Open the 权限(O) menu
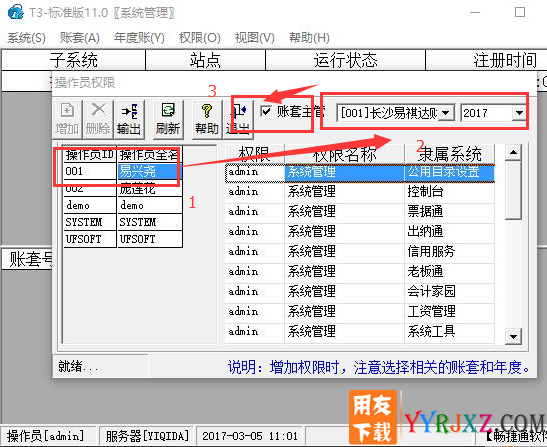The height and width of the screenshot is (447, 547). click(x=200, y=38)
